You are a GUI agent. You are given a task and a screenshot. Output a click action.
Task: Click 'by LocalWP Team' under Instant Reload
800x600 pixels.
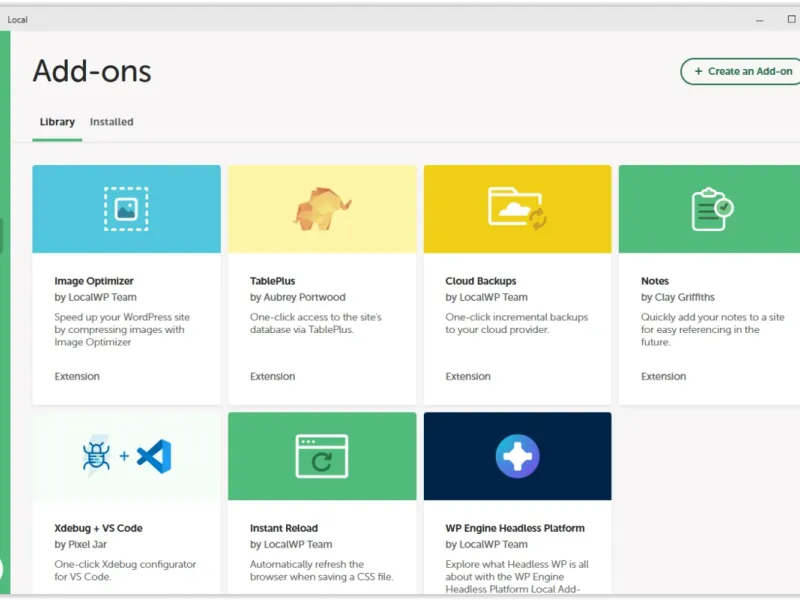point(291,544)
